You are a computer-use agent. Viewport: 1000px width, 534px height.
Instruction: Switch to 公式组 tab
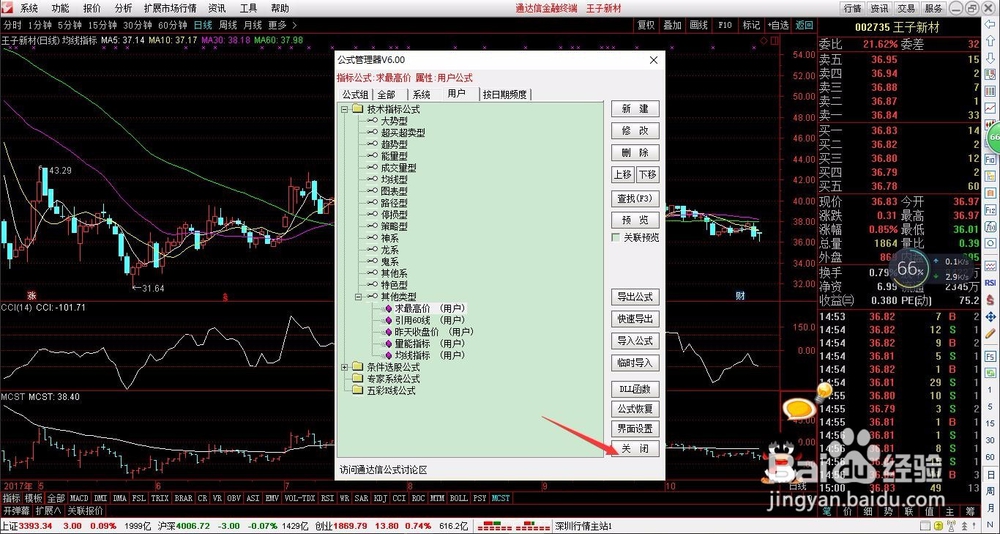click(355, 94)
